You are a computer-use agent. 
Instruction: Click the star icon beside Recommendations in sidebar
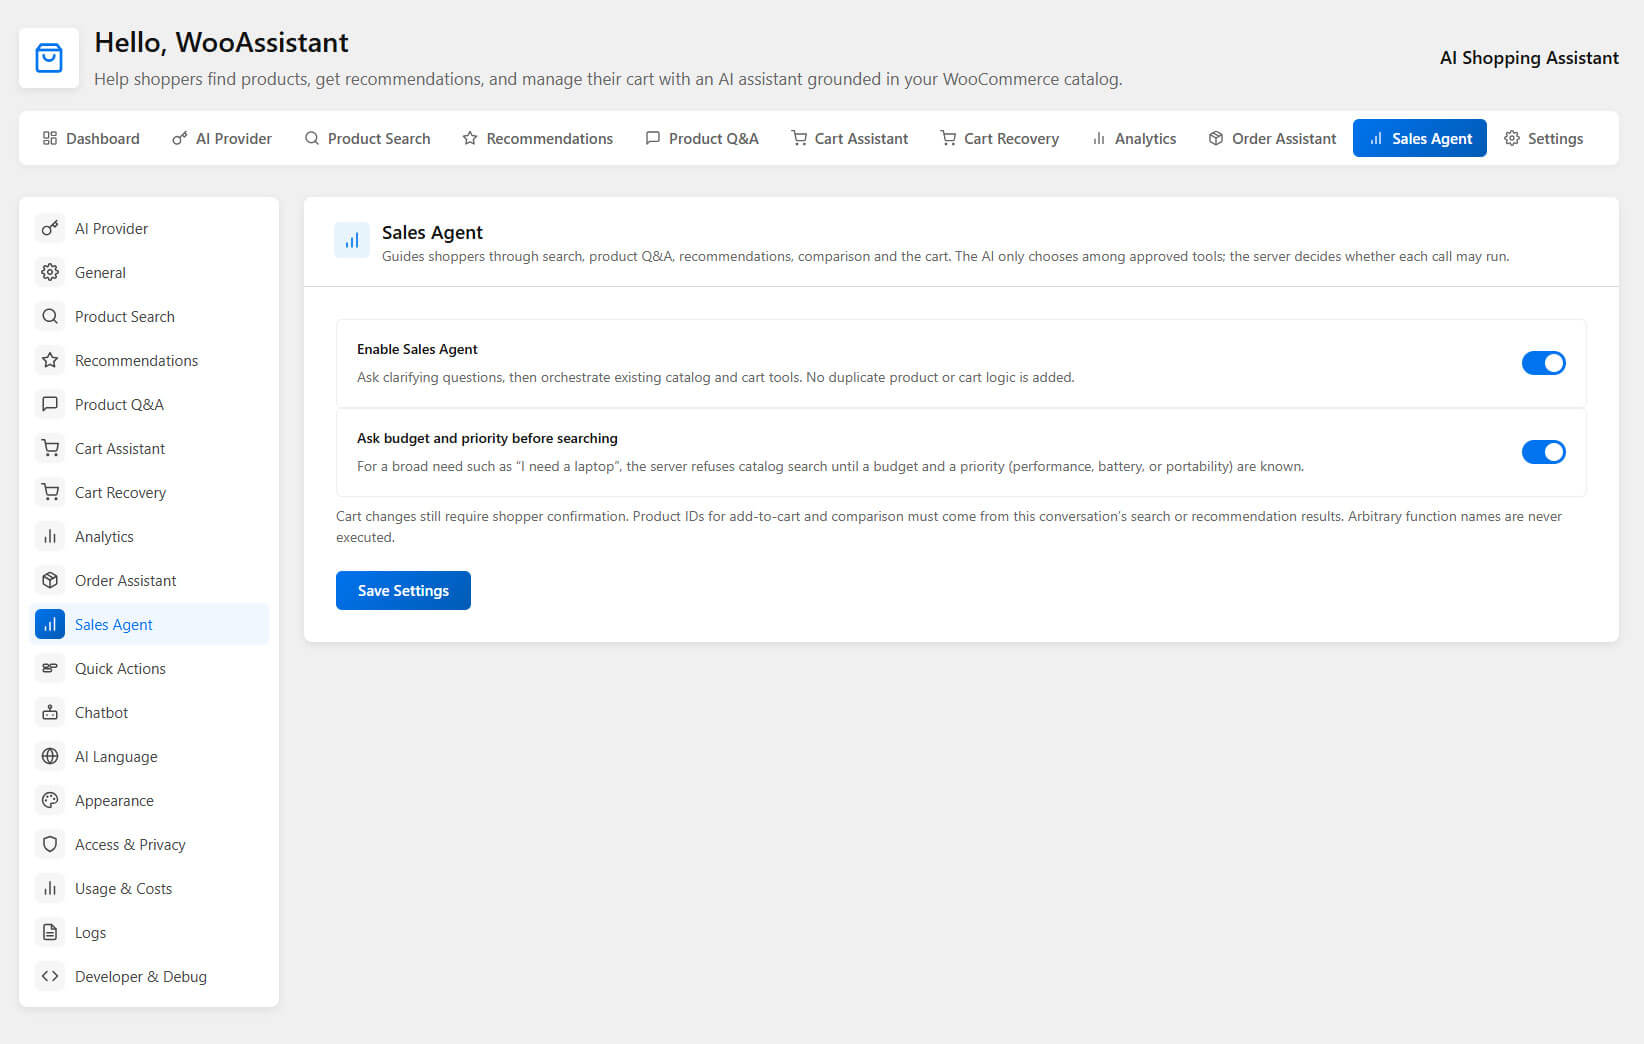[x=50, y=361]
